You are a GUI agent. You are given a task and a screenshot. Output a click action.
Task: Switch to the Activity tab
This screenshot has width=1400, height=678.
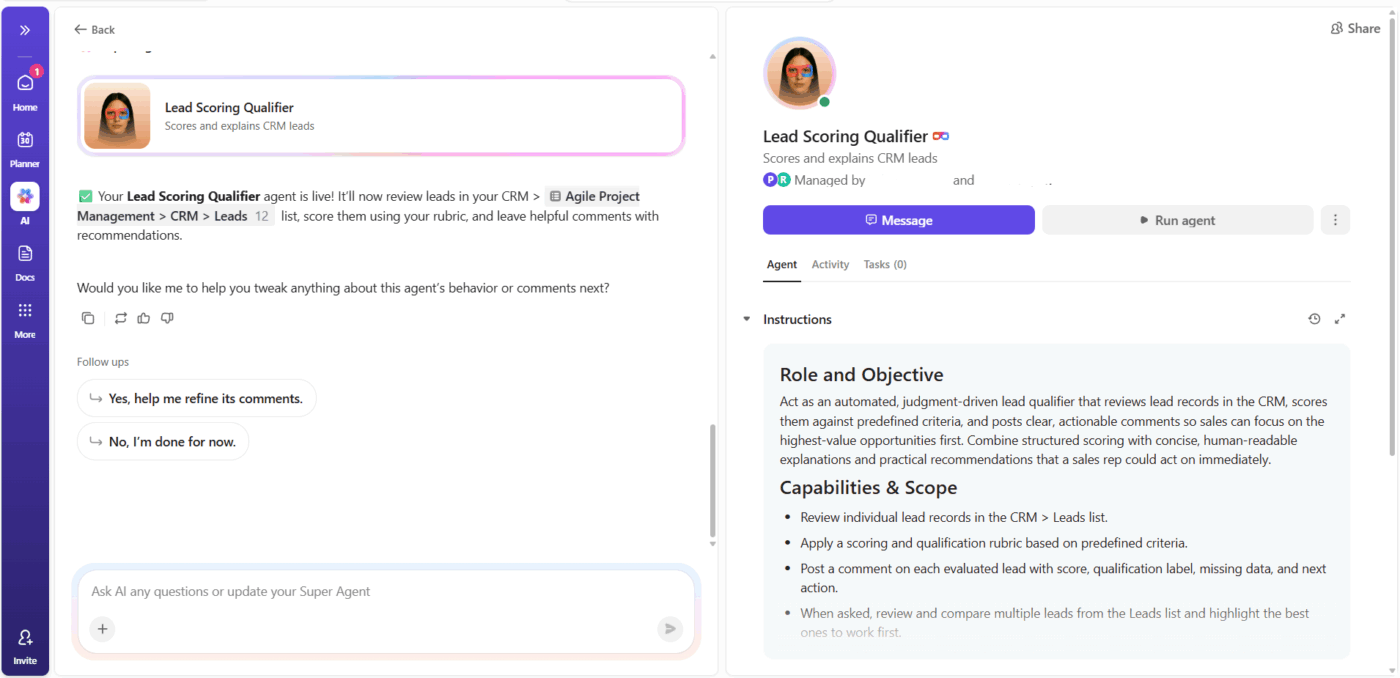click(x=830, y=264)
